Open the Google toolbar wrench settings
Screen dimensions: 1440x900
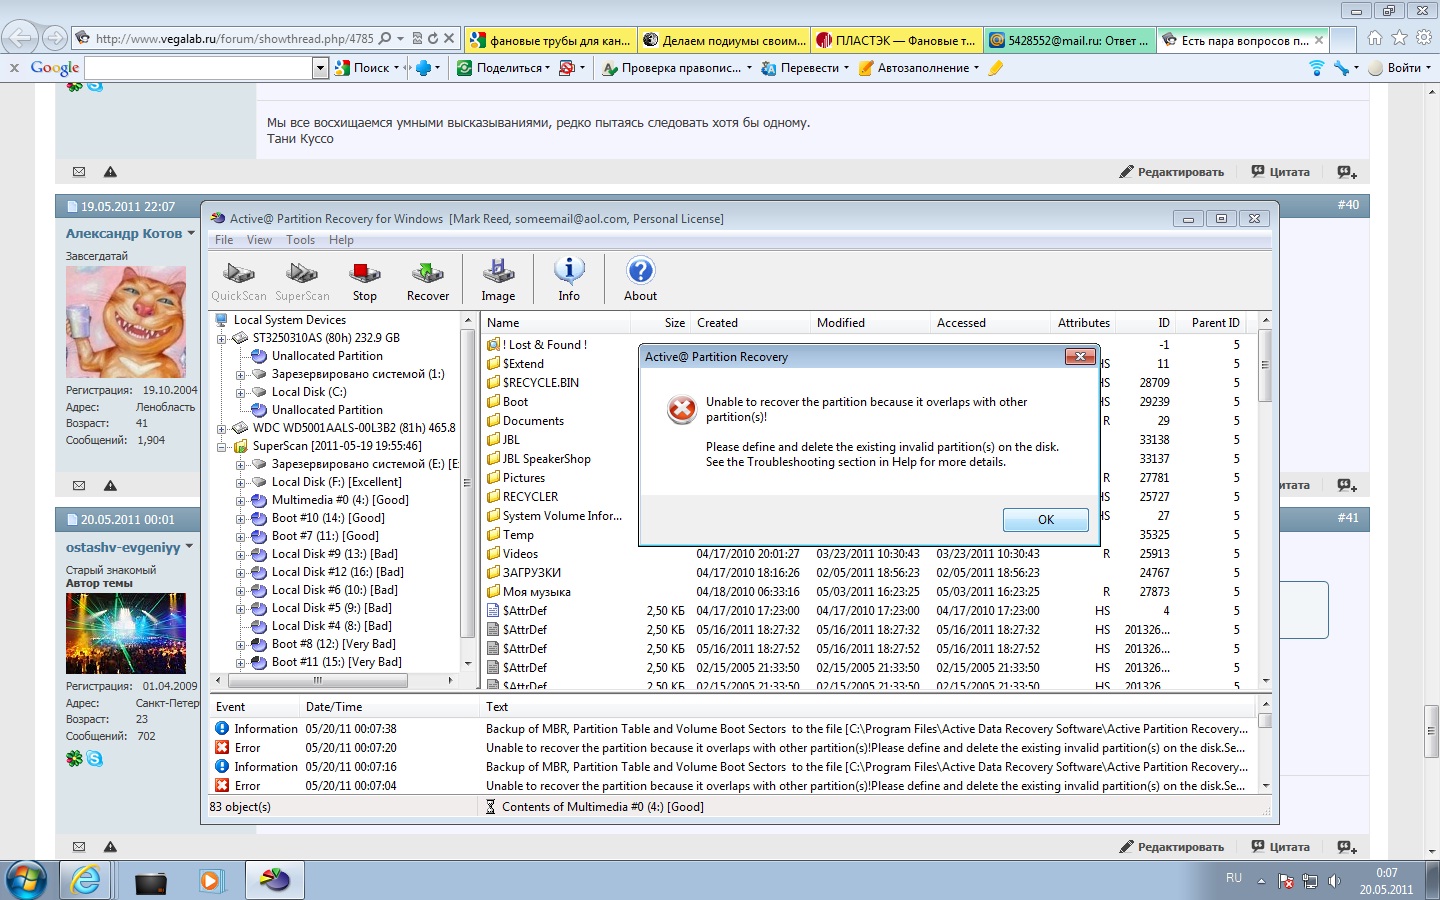click(1341, 68)
